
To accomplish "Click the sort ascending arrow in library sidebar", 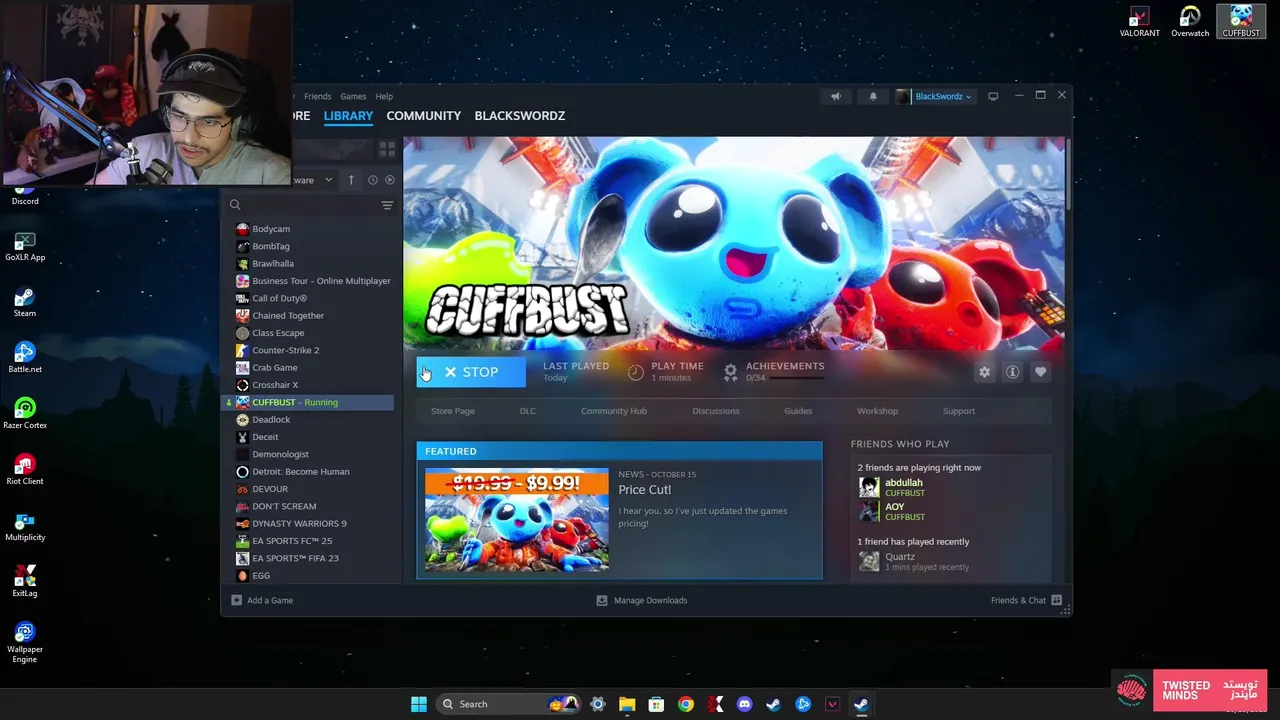I will (351, 180).
